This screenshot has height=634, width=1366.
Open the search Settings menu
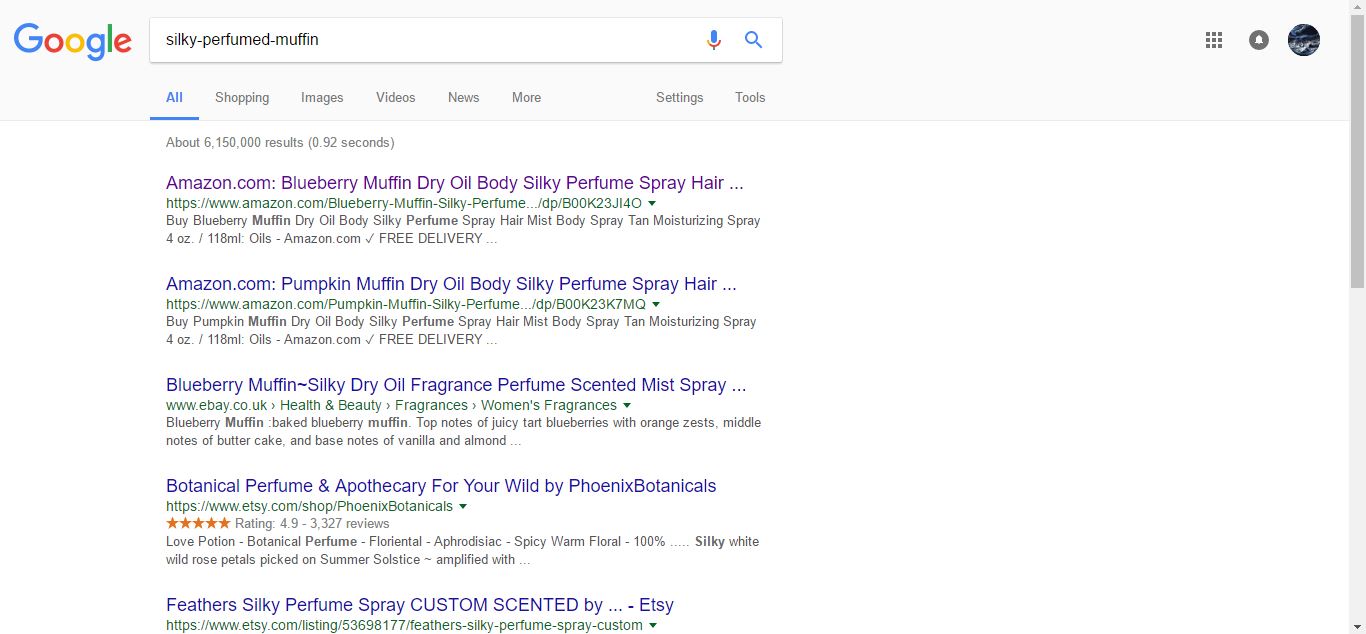[x=679, y=97]
